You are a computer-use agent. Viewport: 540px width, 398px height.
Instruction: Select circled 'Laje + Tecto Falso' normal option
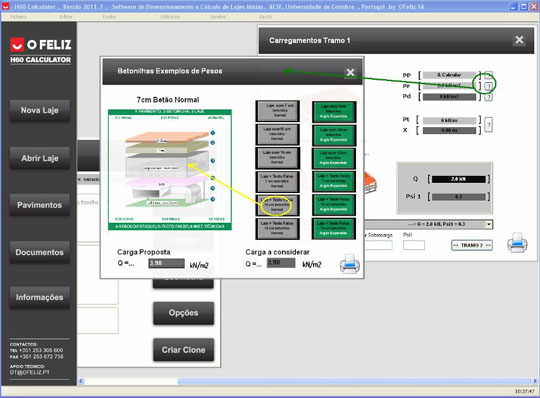[277, 205]
